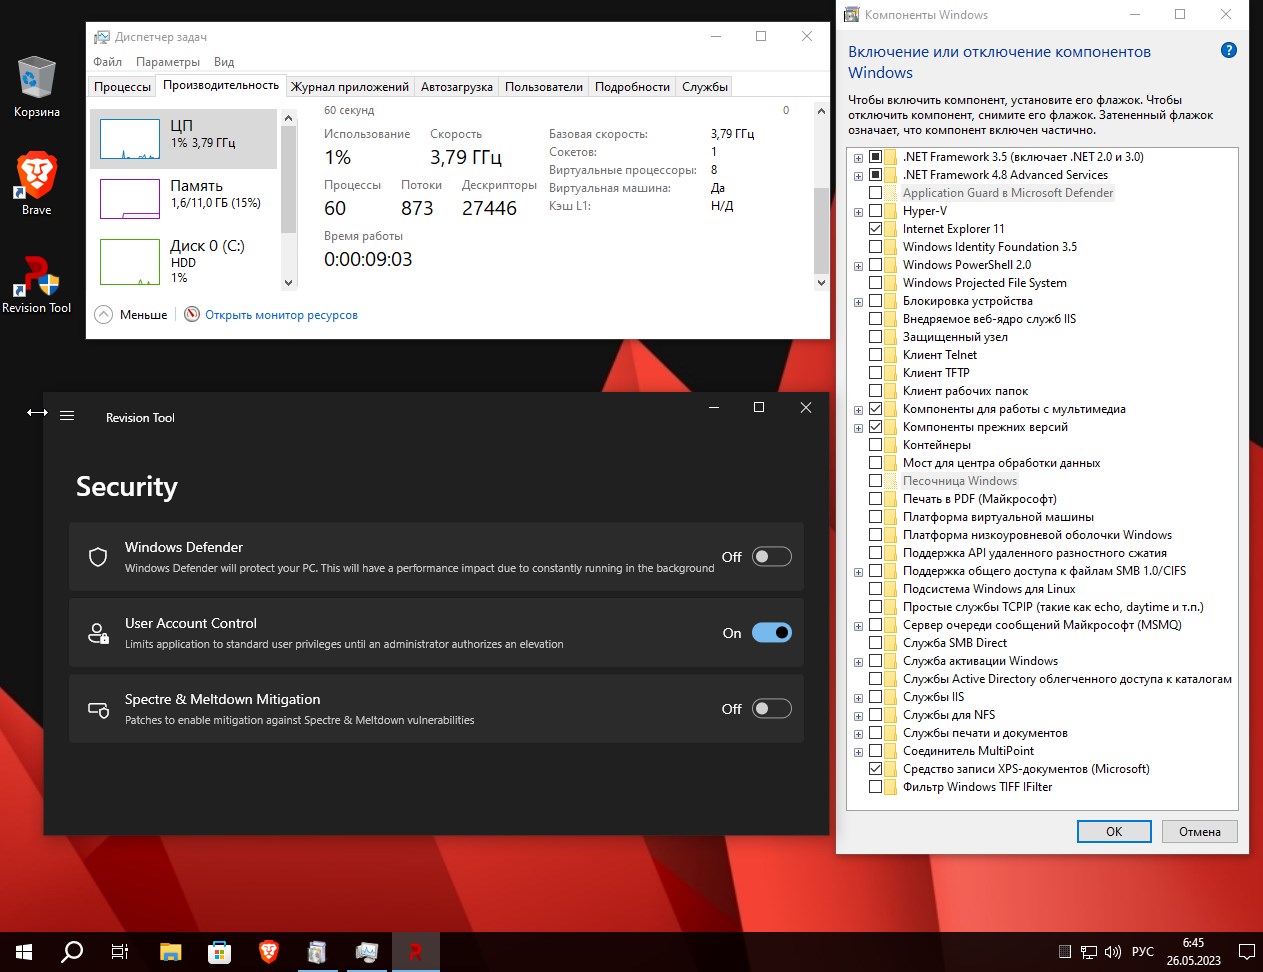The width and height of the screenshot is (1263, 972).
Task: Switch to the Автозагрузка tab
Action: [x=456, y=87]
